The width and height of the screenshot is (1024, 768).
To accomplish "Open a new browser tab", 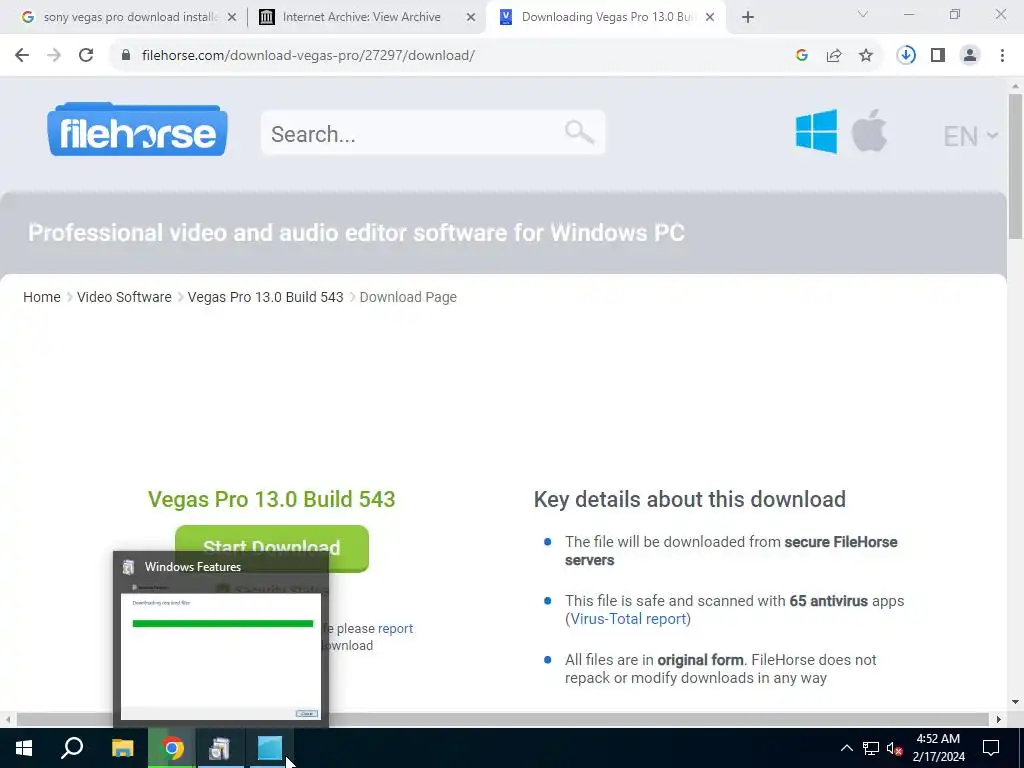I will point(748,17).
